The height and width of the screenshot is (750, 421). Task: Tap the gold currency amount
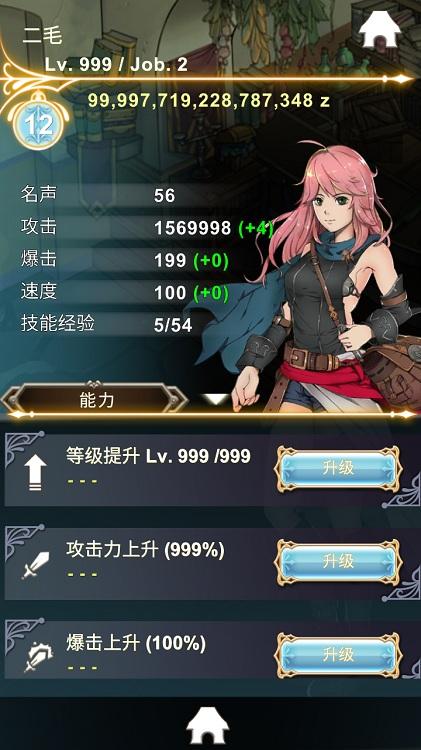point(209,101)
